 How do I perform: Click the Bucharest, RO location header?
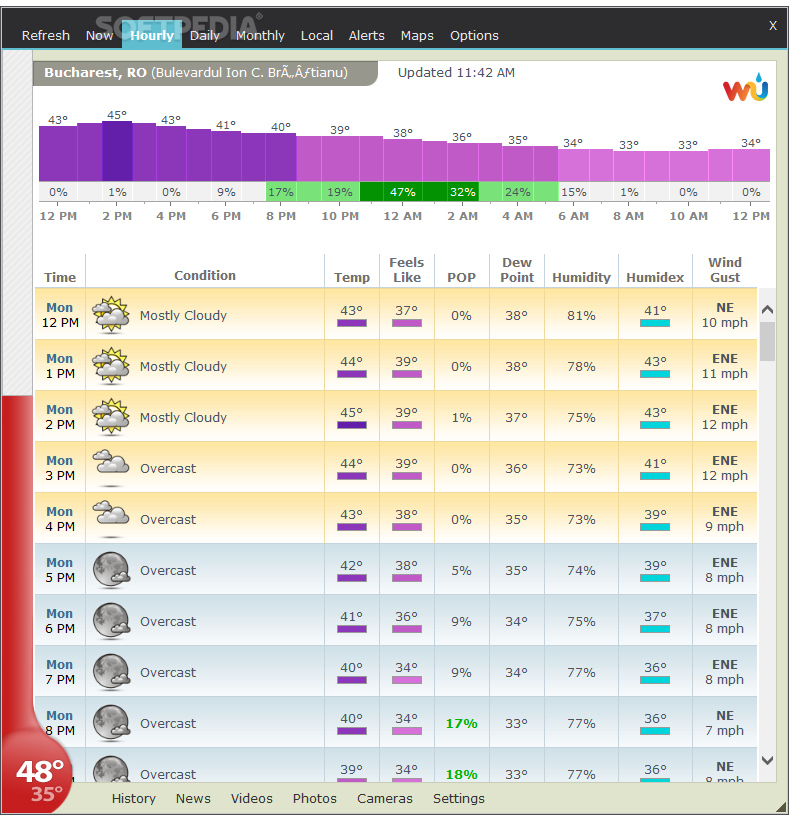[x=205, y=73]
